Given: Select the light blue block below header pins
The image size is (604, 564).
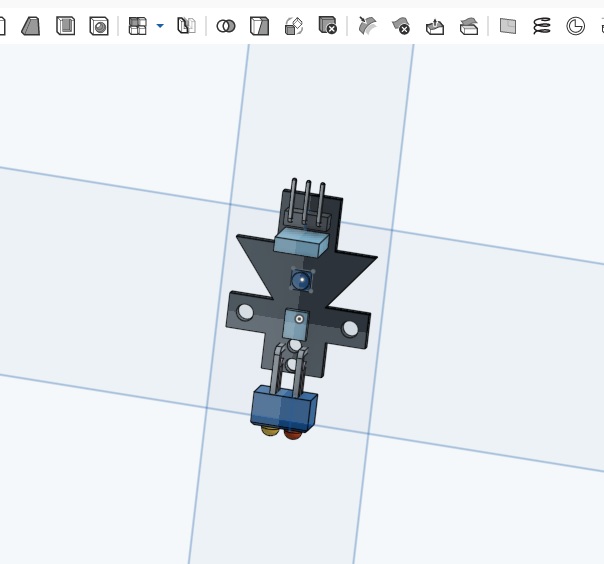Looking at the screenshot, I should click(302, 242).
